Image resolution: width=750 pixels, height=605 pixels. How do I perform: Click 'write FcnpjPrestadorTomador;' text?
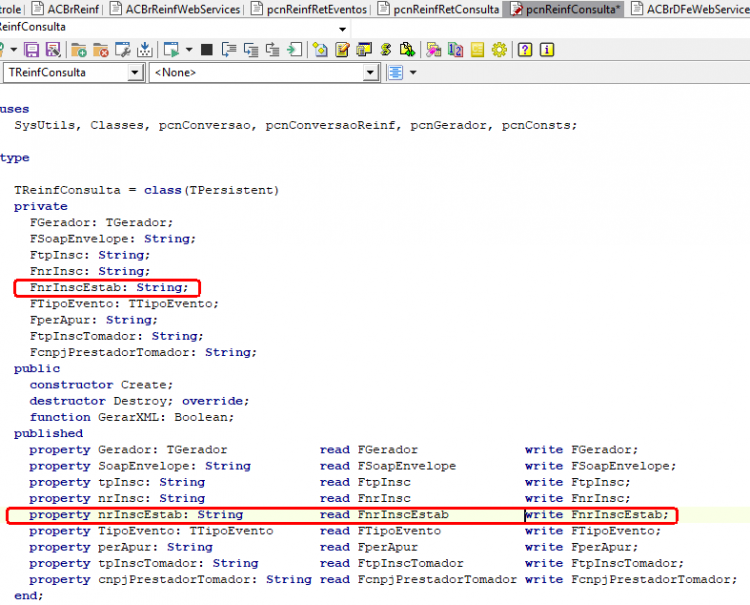[x=631, y=580]
